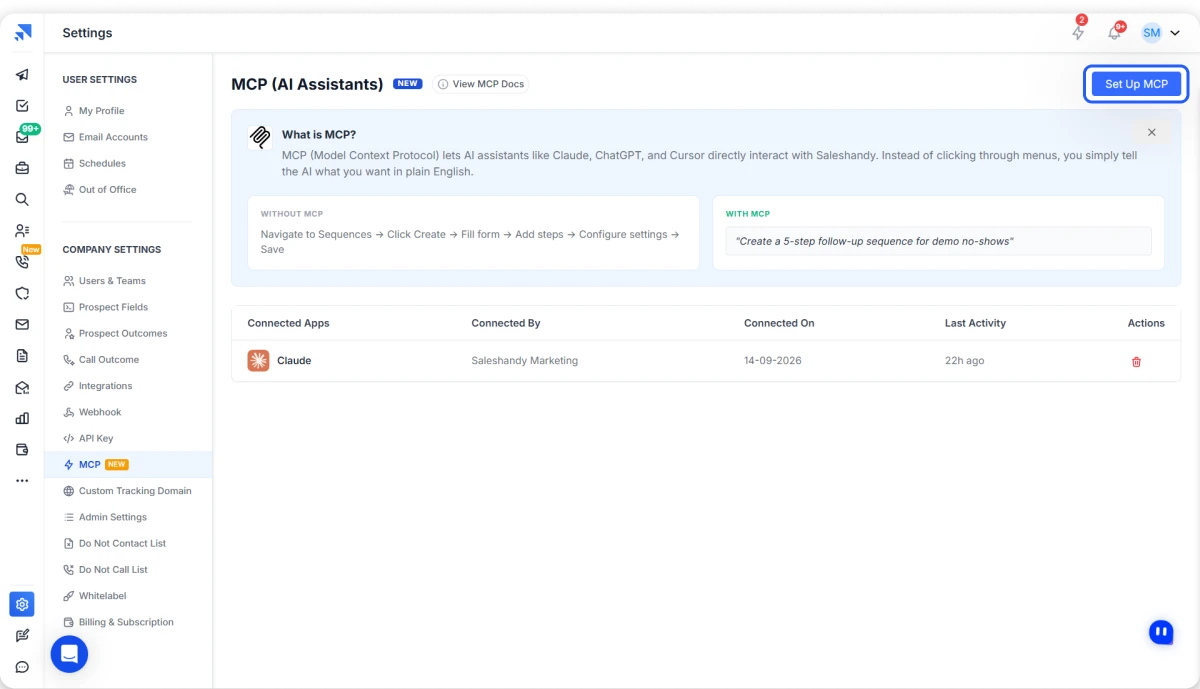Image resolution: width=1200 pixels, height=689 pixels.
Task: Open Users & Teams settings
Action: (x=112, y=281)
